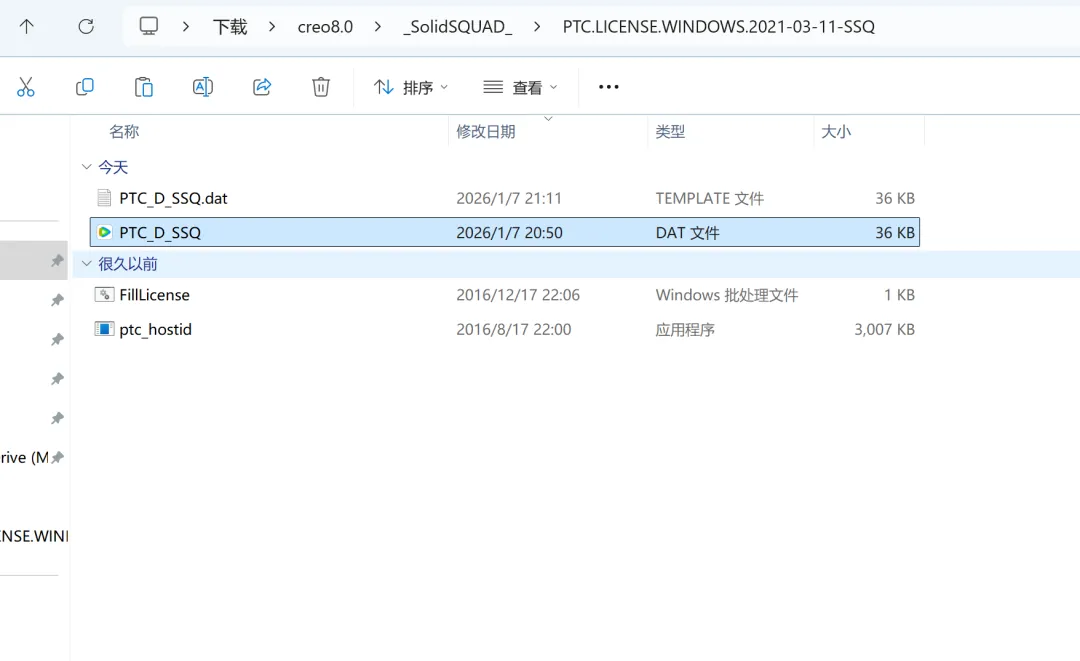This screenshot has width=1080, height=661.
Task: Open the three-dot more options menu
Action: click(x=609, y=87)
